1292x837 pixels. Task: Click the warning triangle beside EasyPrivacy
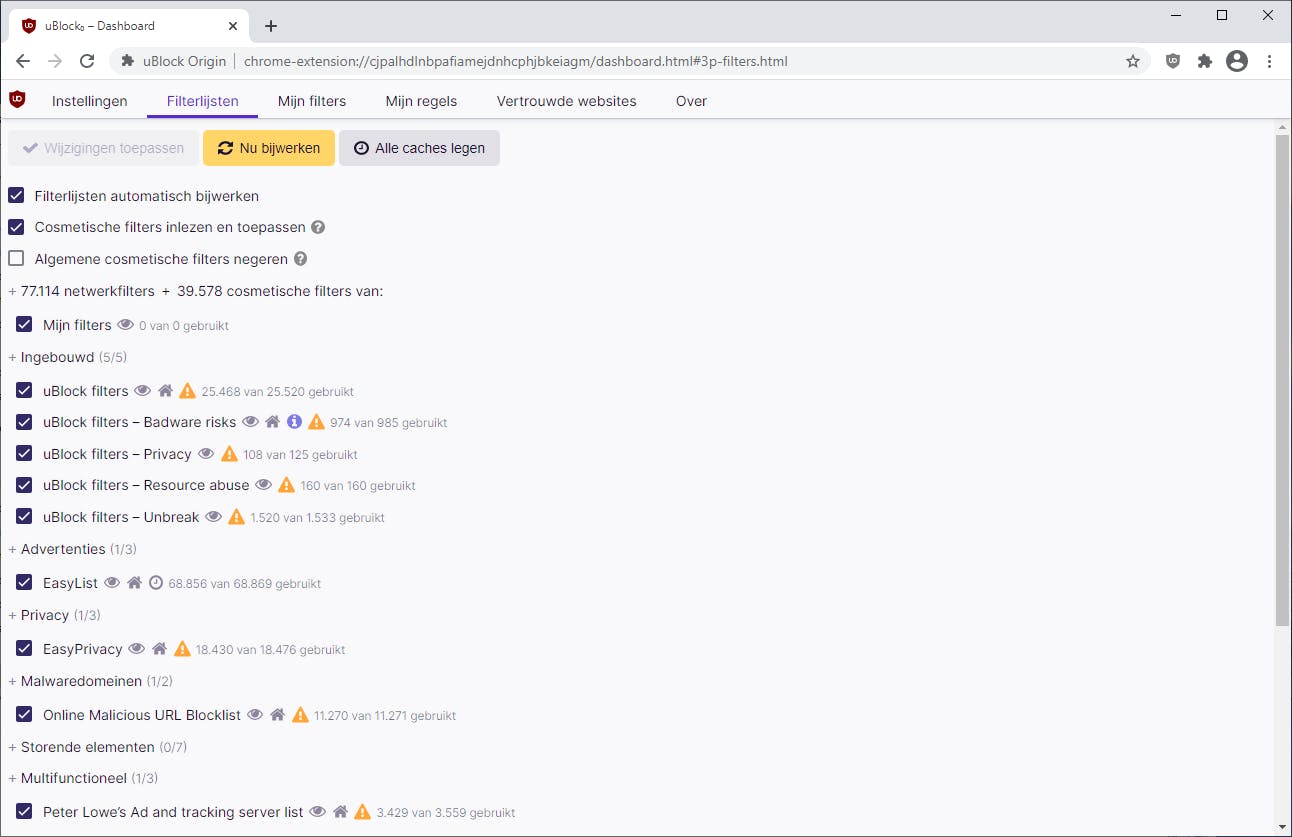182,649
